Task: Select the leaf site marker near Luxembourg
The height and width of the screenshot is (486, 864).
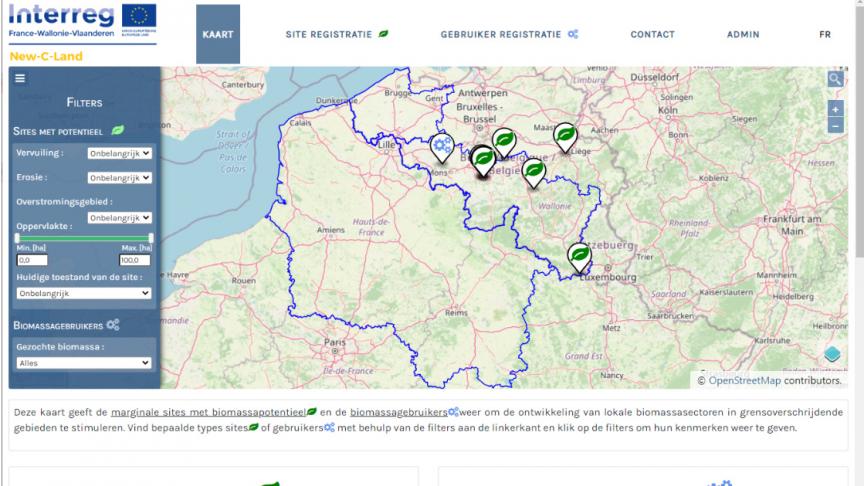Action: click(579, 255)
